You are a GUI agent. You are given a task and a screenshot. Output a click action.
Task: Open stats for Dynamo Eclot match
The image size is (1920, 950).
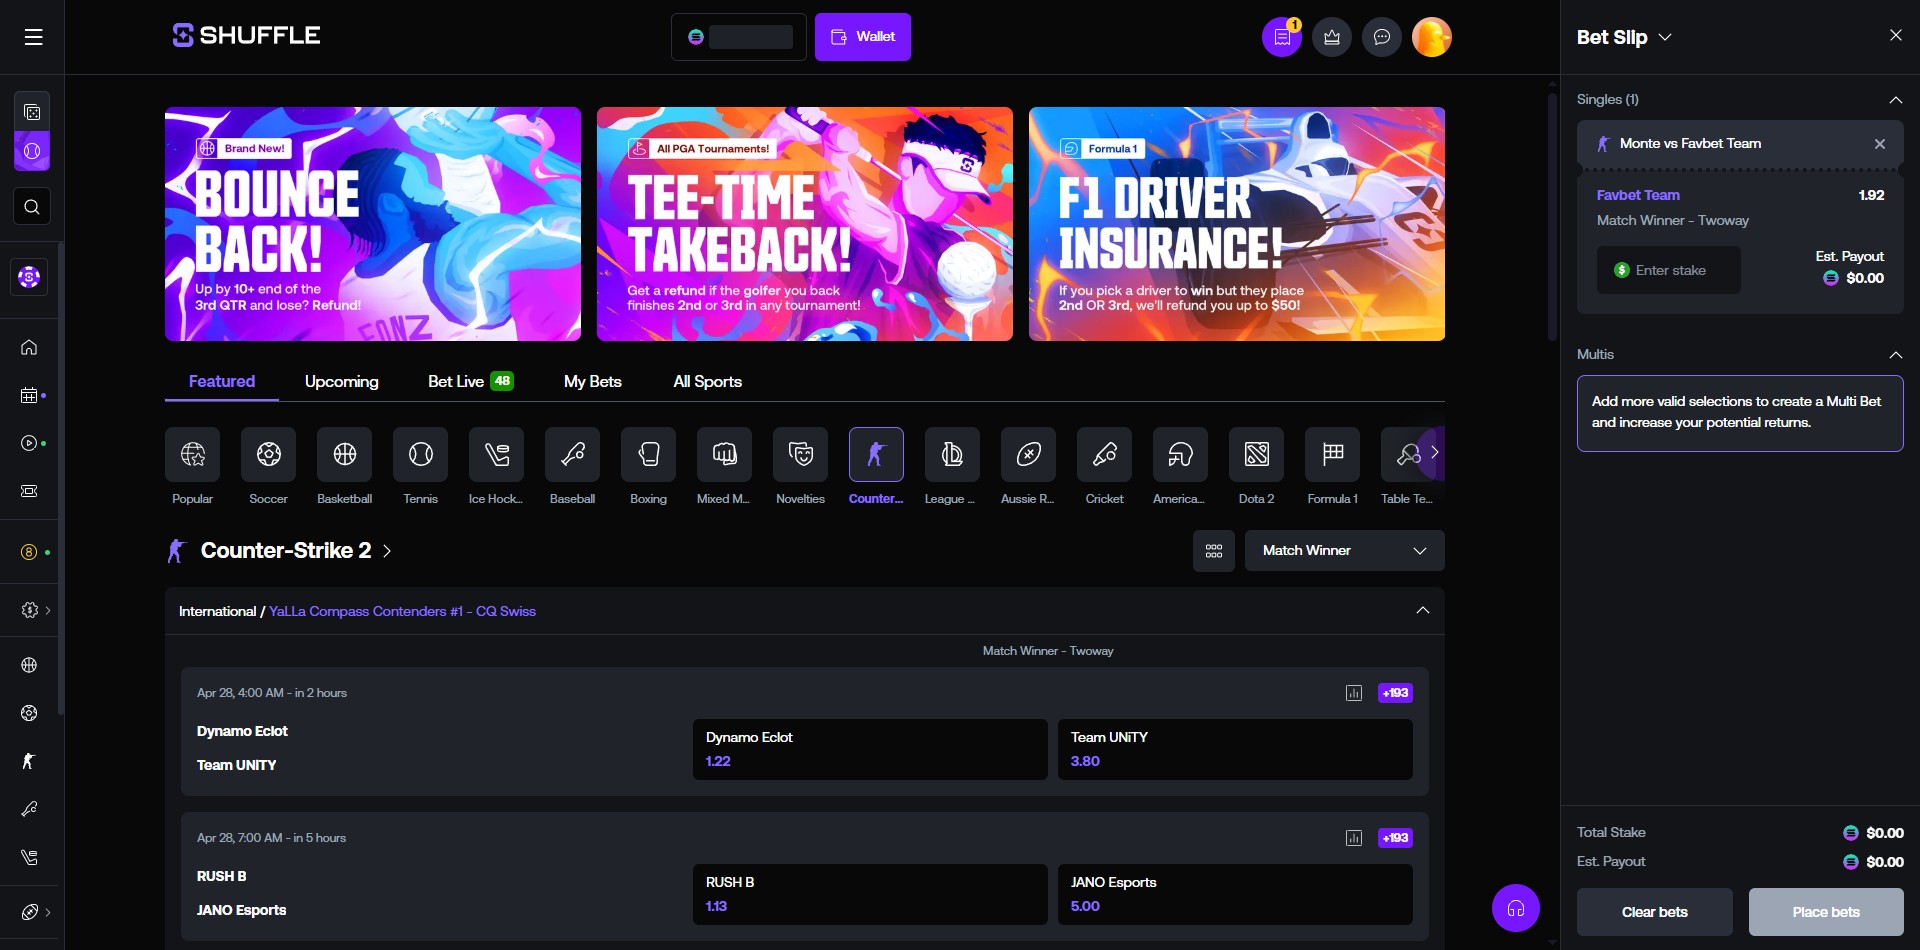click(x=1354, y=693)
